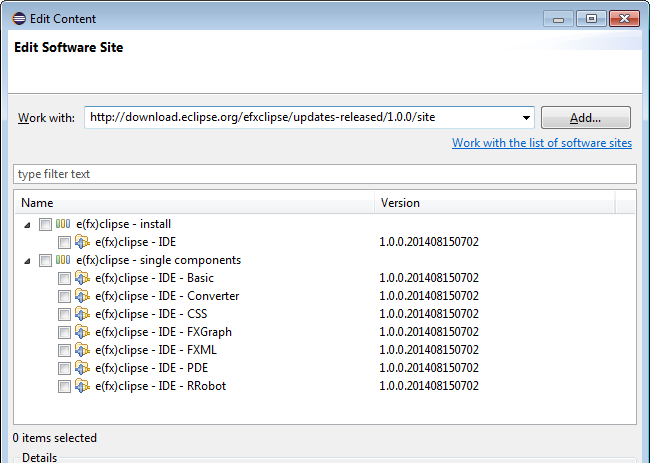The height and width of the screenshot is (463, 650).
Task: Click the version number of e(fx)clipse - IDE
Action: point(429,242)
